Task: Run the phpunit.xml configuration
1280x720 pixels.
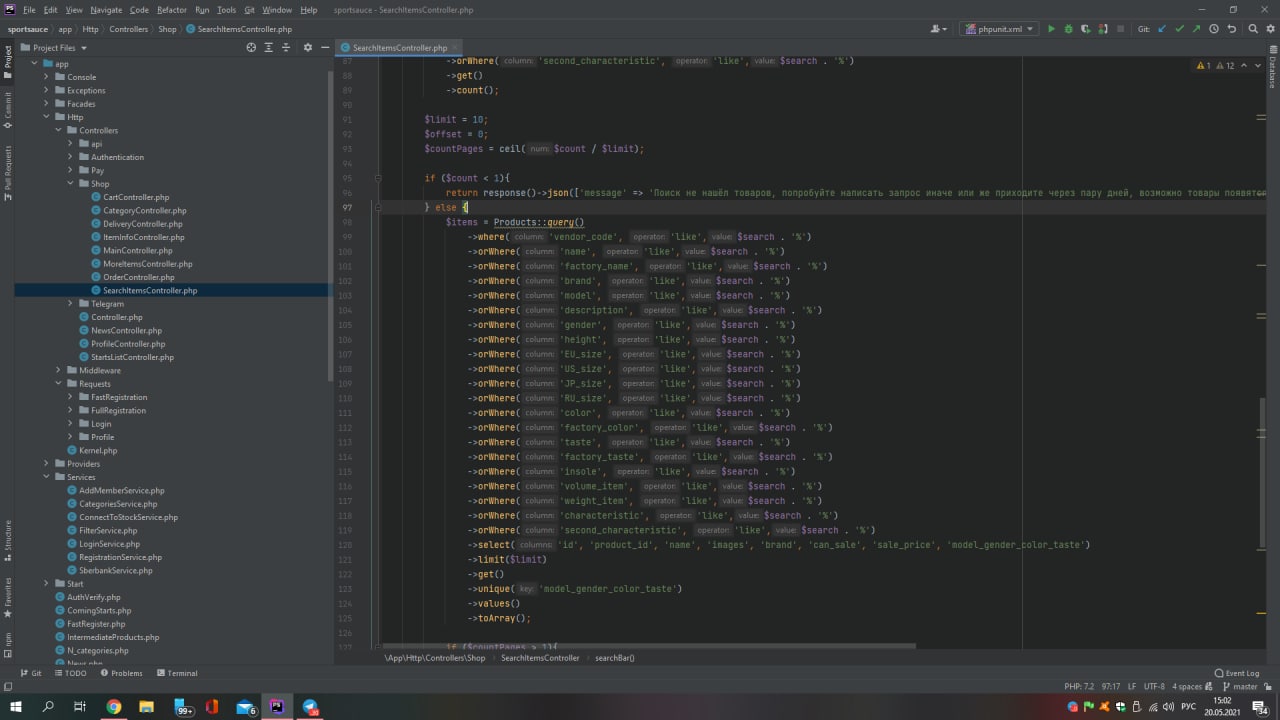Action: click(1050, 29)
